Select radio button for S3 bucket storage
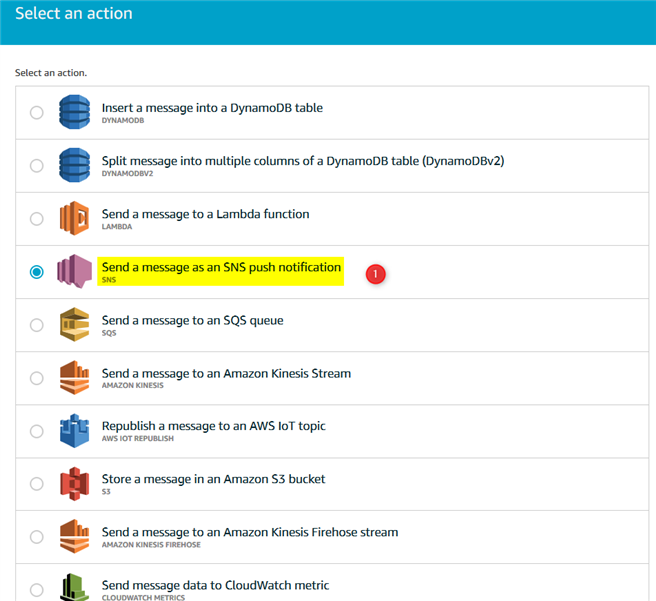 (37, 484)
